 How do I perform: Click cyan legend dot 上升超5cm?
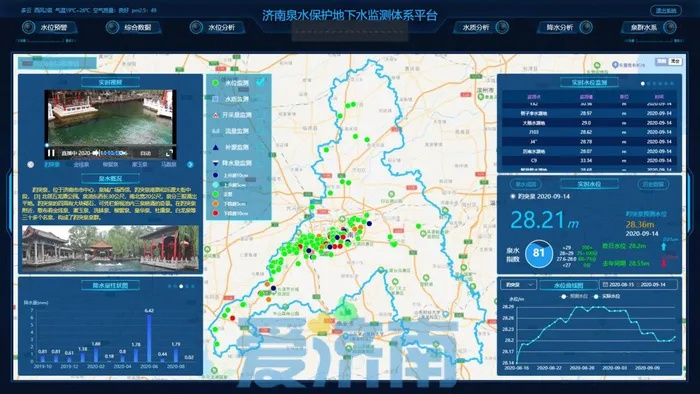pos(216,184)
